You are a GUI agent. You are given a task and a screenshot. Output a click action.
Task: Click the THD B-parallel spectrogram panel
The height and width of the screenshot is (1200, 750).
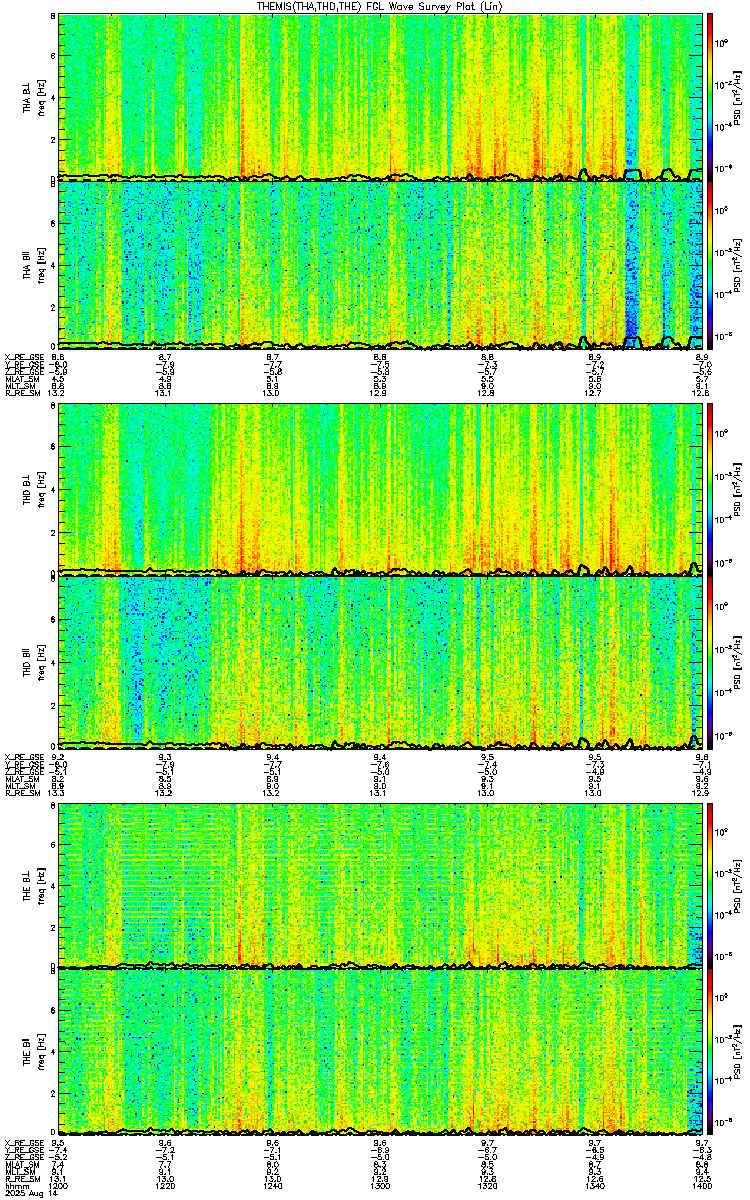pos(381,660)
